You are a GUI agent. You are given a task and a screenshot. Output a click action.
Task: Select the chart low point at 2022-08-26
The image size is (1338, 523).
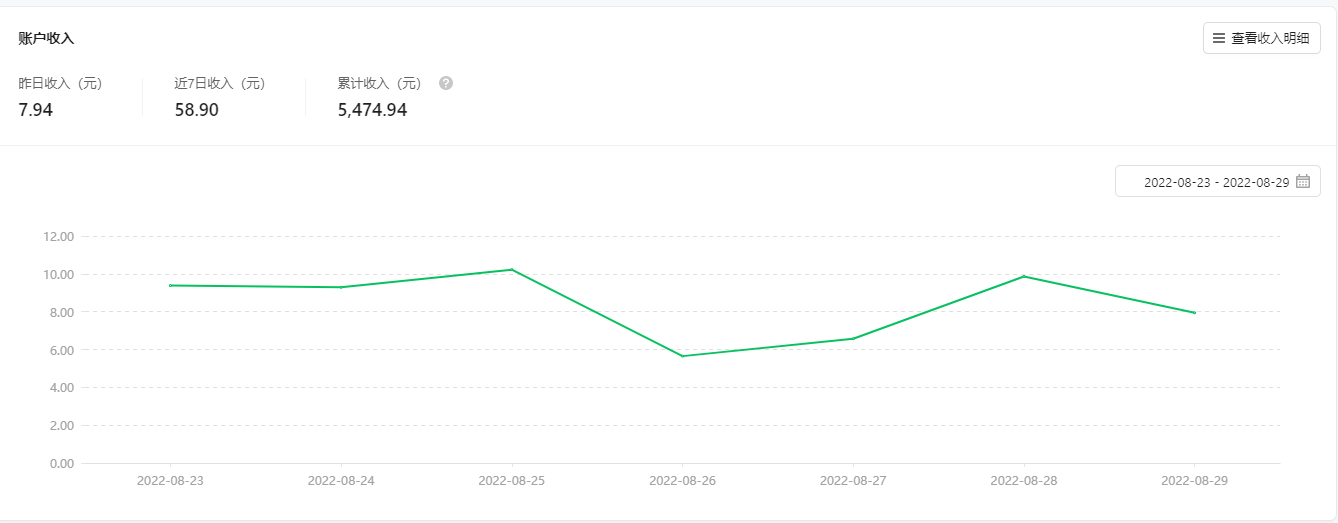click(x=683, y=356)
